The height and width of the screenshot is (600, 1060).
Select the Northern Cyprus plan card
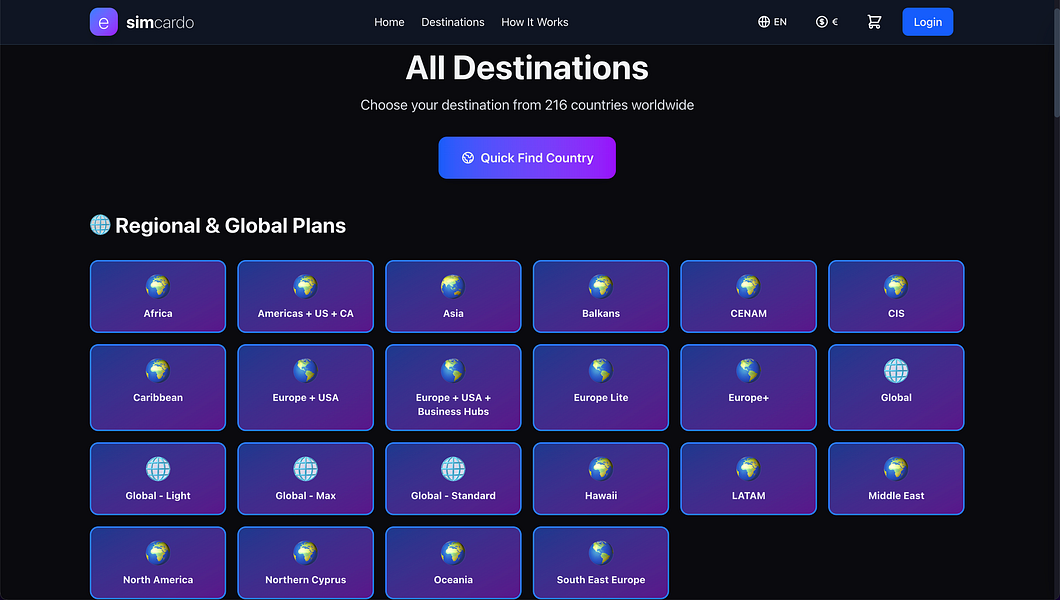point(306,563)
